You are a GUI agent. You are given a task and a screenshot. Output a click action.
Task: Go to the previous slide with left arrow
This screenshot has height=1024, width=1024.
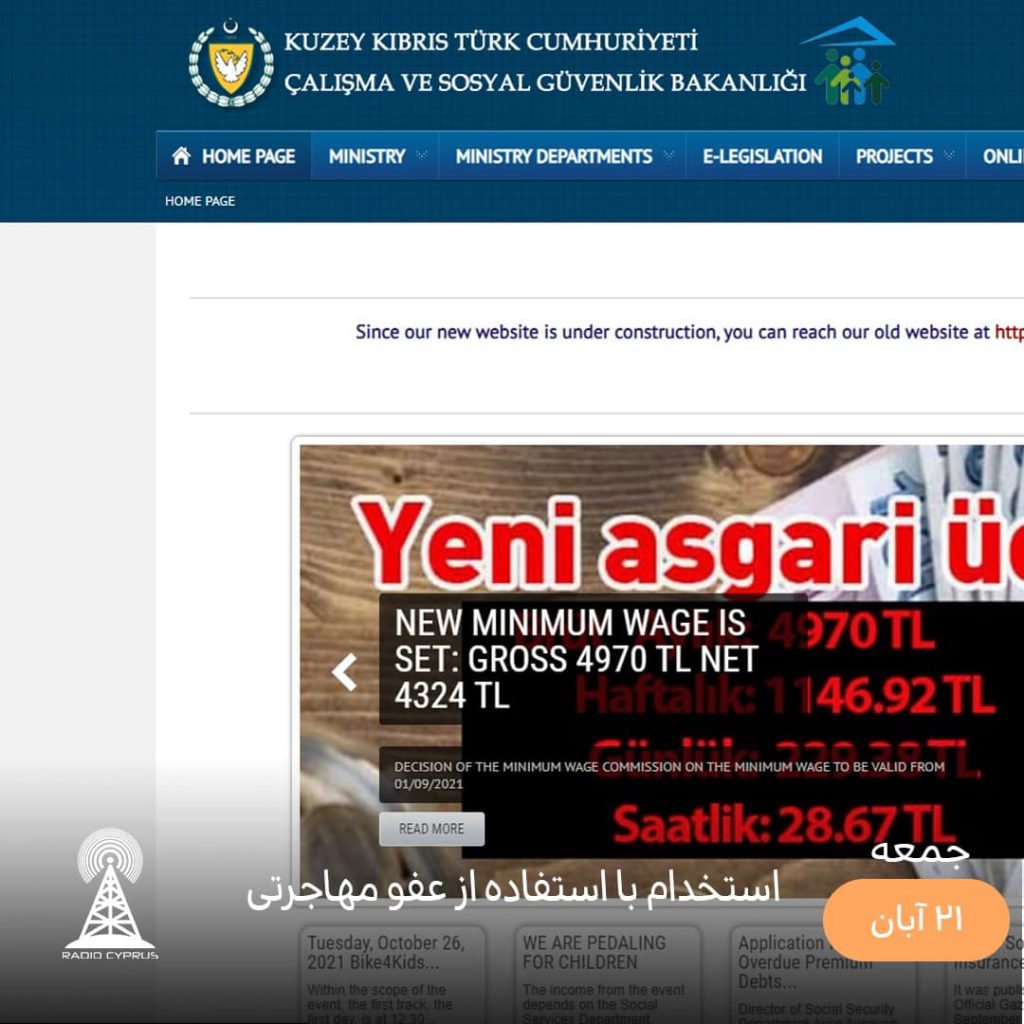point(344,672)
